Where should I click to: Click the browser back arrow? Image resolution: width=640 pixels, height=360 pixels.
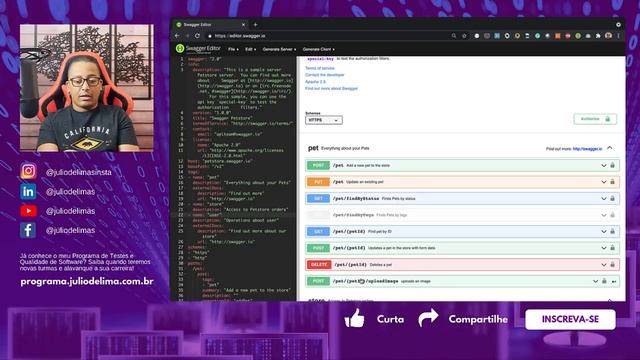[x=177, y=36]
